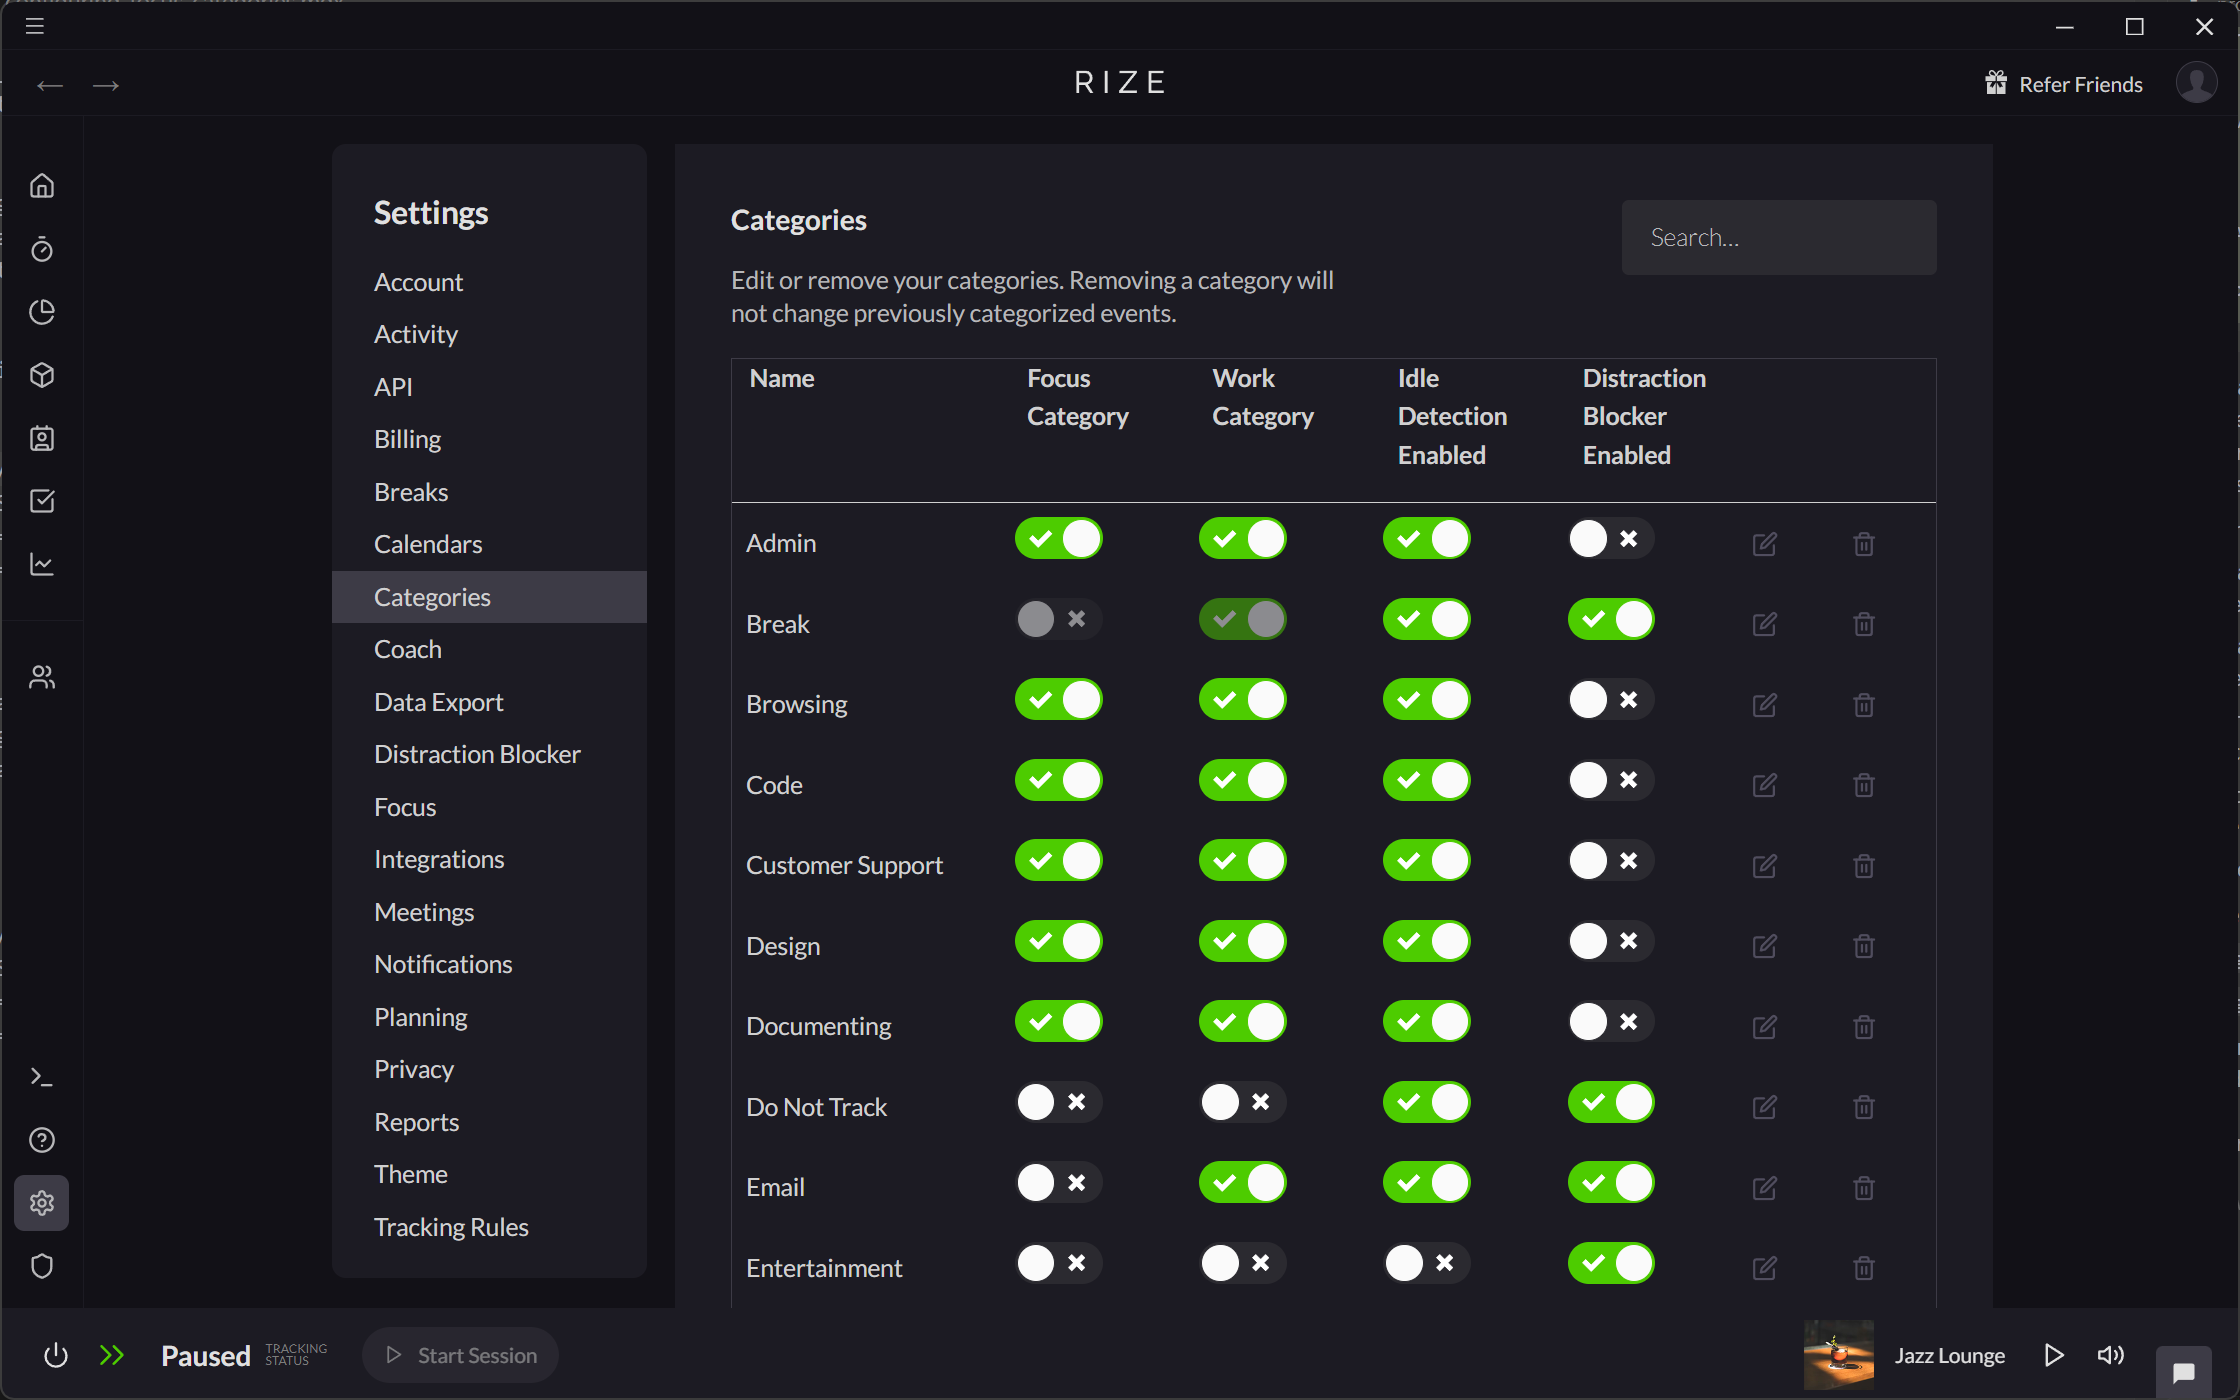Screen dimensions: 2240x1400
Task: Disable Idle Detection for the Code category
Action: coord(1426,780)
